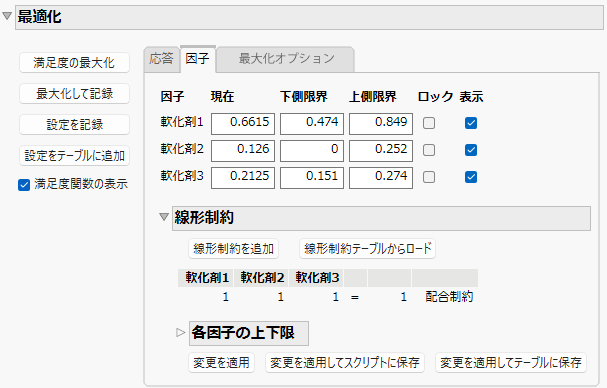Screen dimensions: 607x388
Task: Click the 最適化 section title
Action: click(x=39, y=17)
